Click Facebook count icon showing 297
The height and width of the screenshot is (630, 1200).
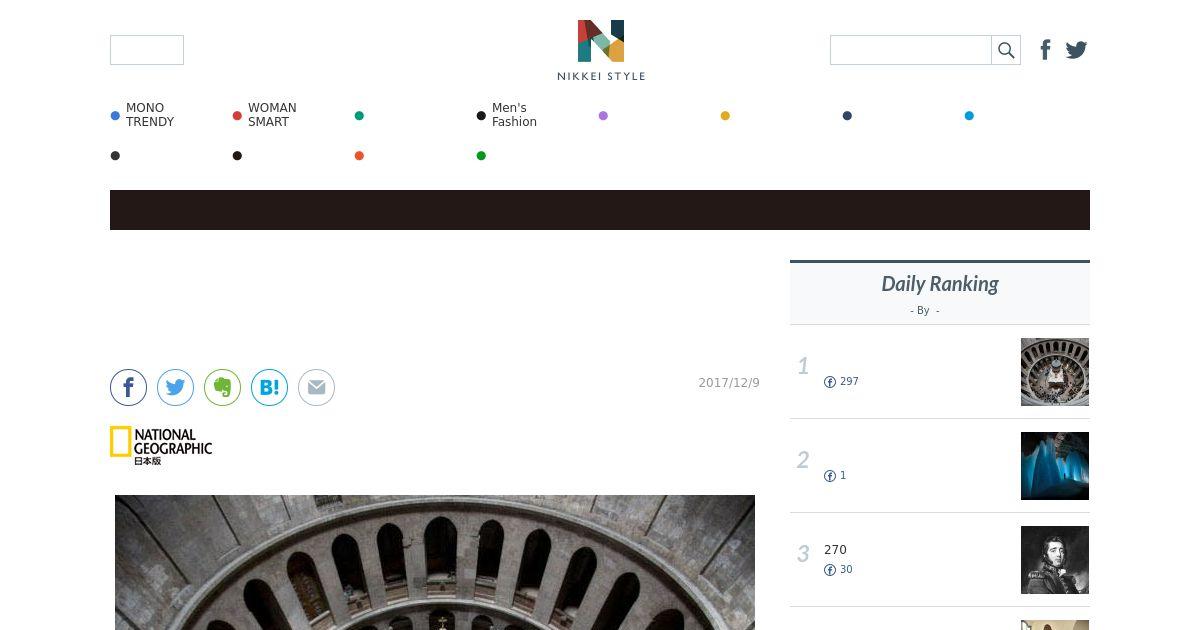(x=830, y=382)
